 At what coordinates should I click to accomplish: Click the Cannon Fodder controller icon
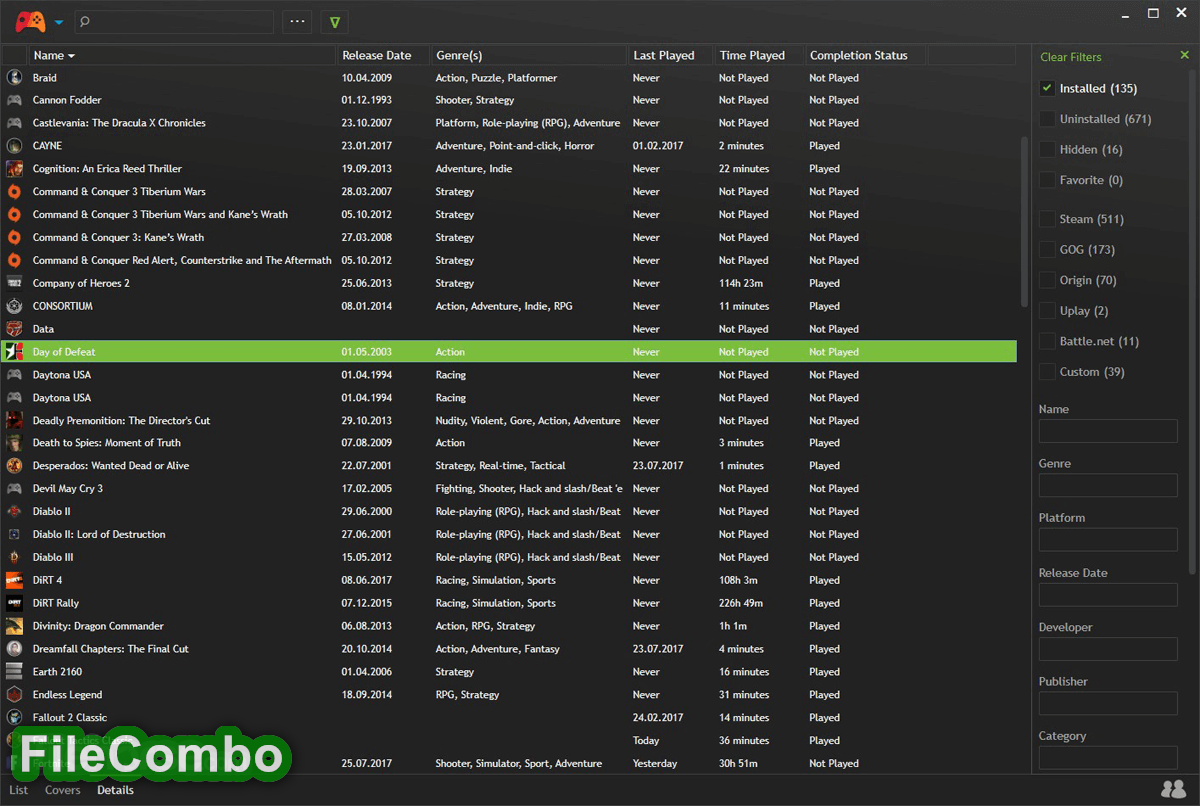click(x=14, y=100)
